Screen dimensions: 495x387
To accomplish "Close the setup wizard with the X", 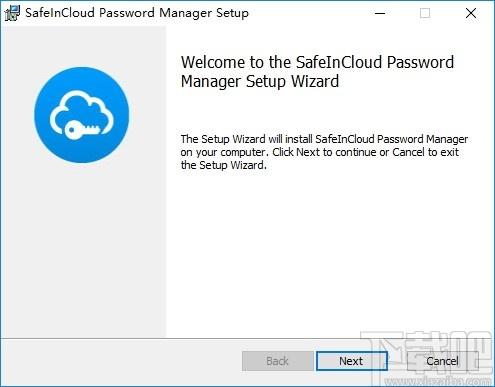I will (x=471, y=13).
